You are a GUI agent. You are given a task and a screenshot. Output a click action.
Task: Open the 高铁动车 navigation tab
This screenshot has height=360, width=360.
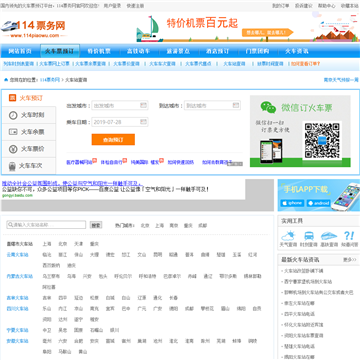pos(138,51)
